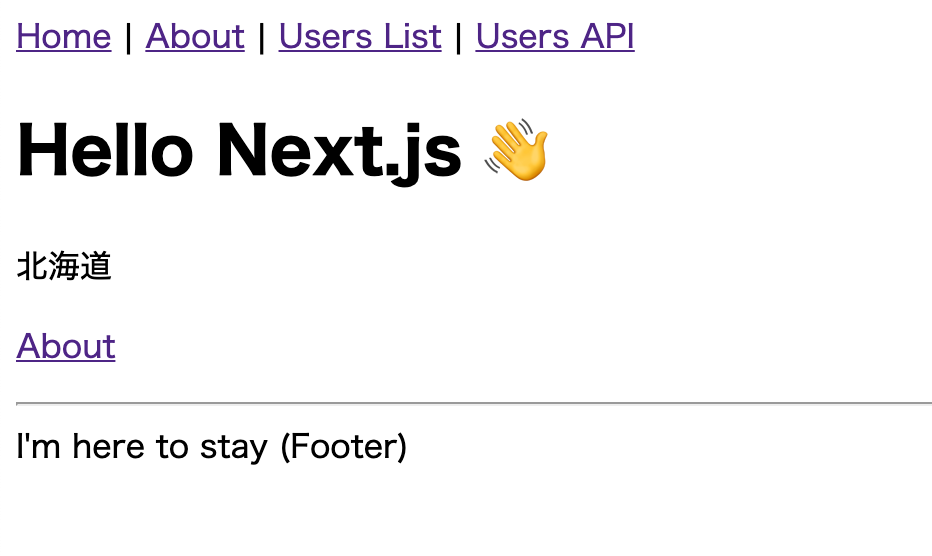Click the separator bar between Home and About
932x556 pixels.
[x=128, y=38]
